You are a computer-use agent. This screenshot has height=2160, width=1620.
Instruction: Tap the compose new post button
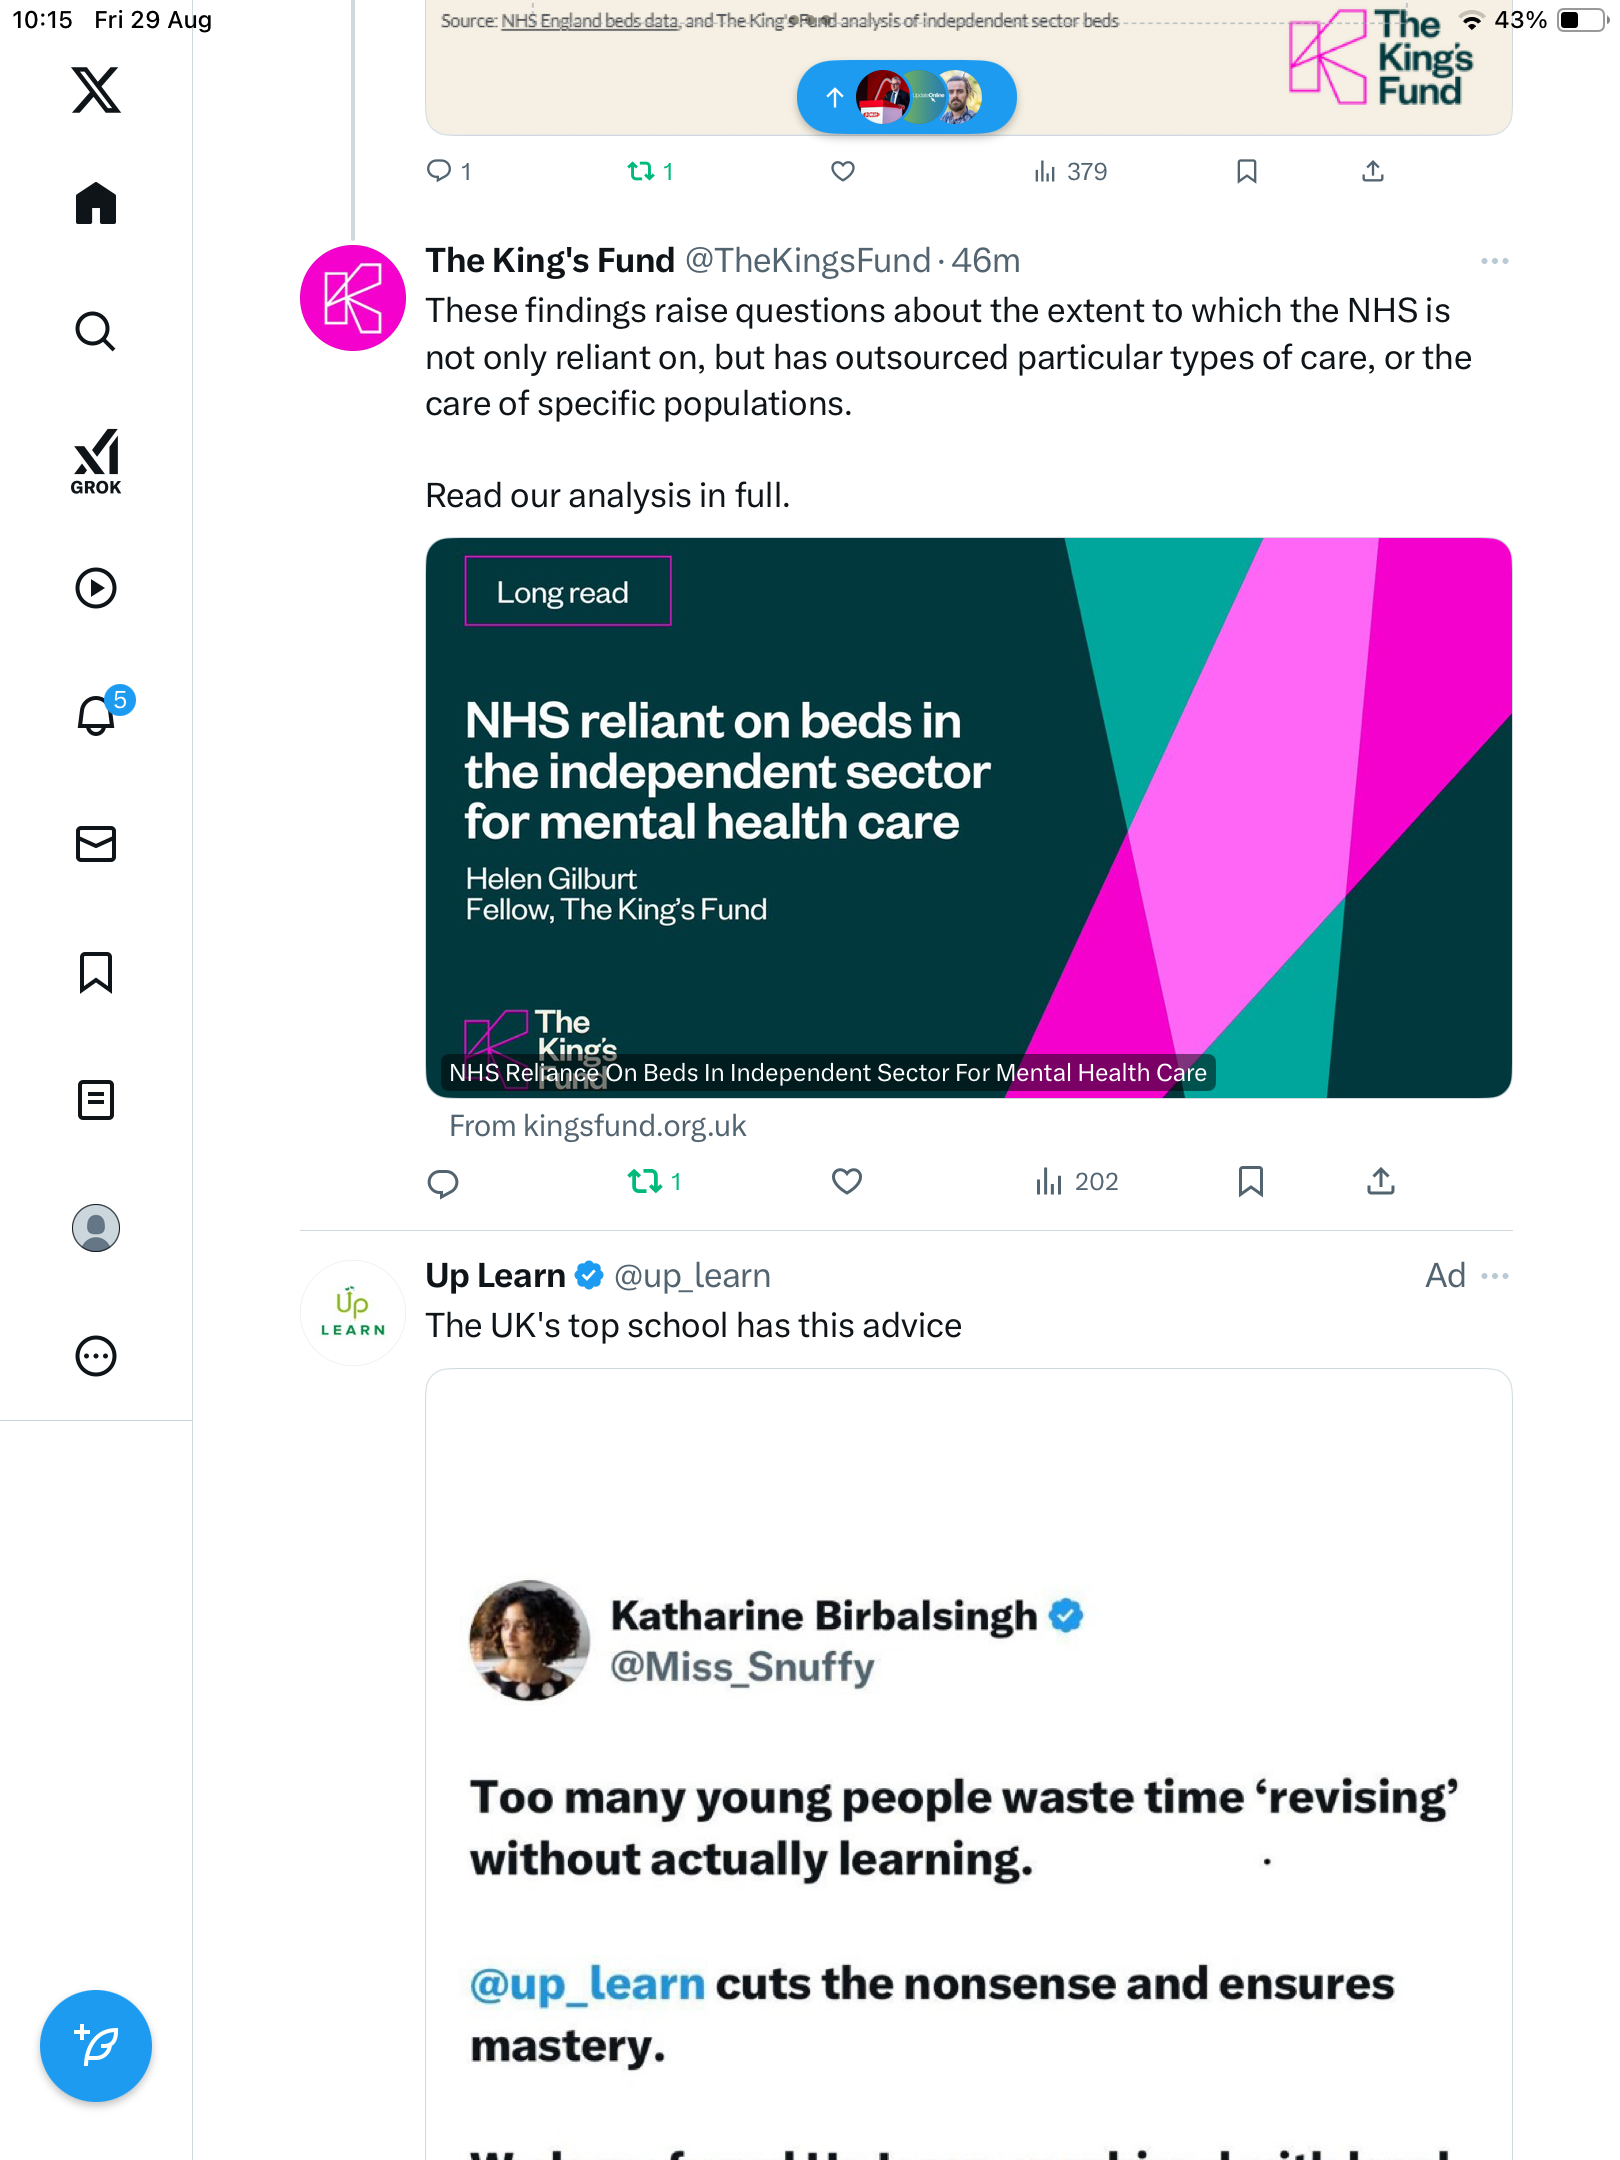click(x=96, y=2045)
